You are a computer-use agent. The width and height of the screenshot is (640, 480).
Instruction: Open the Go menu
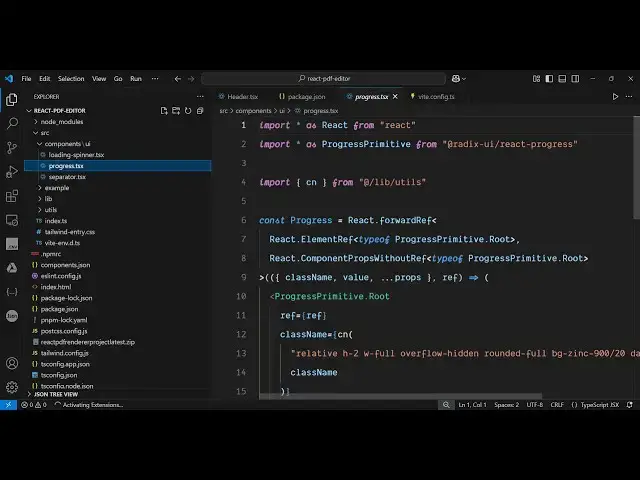coord(118,79)
